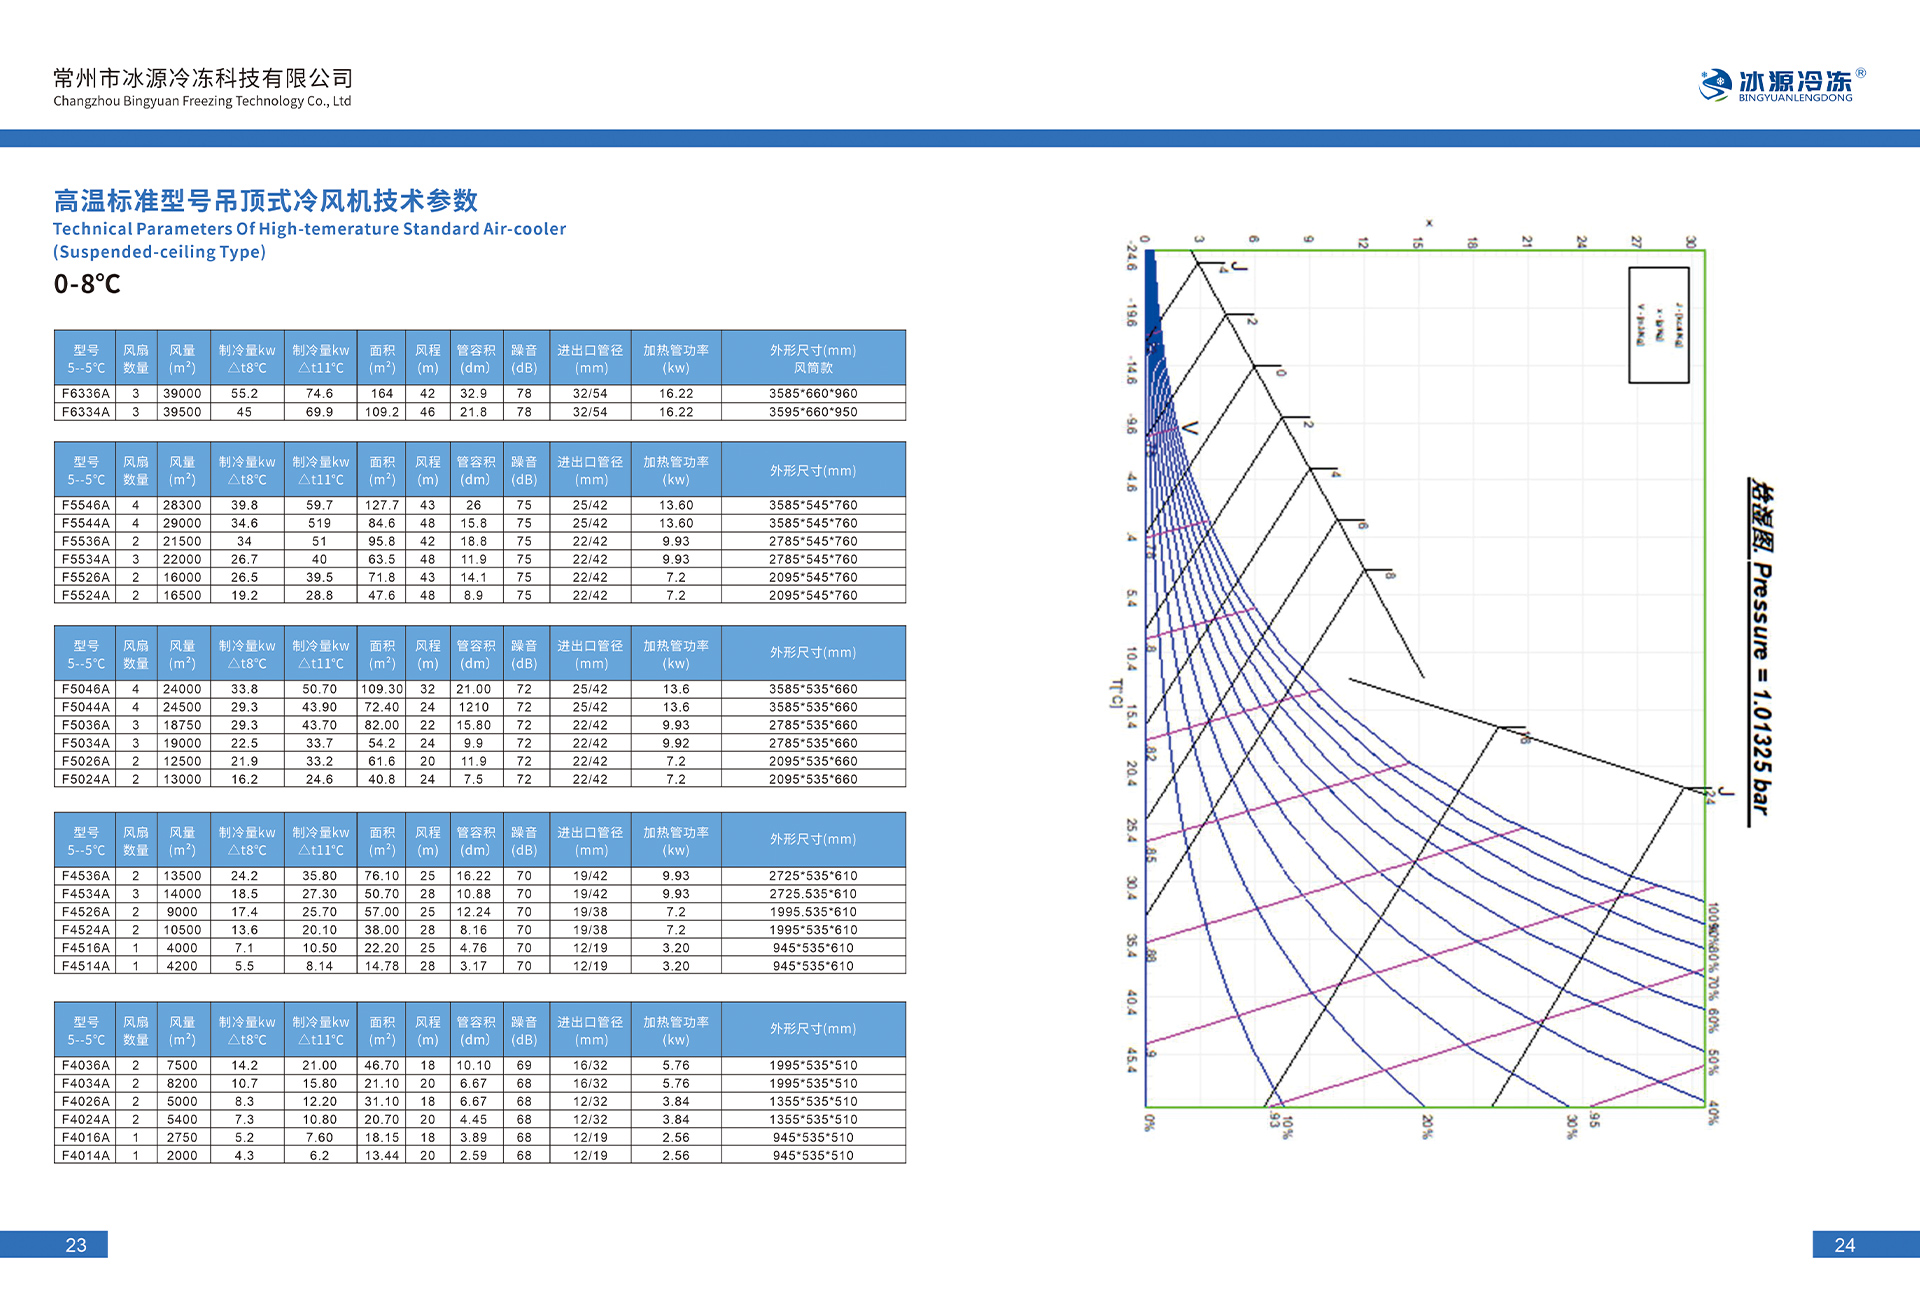The image size is (1920, 1312).
Task: Click dimension 3595*660*950 for F6334A
Action: pos(813,412)
